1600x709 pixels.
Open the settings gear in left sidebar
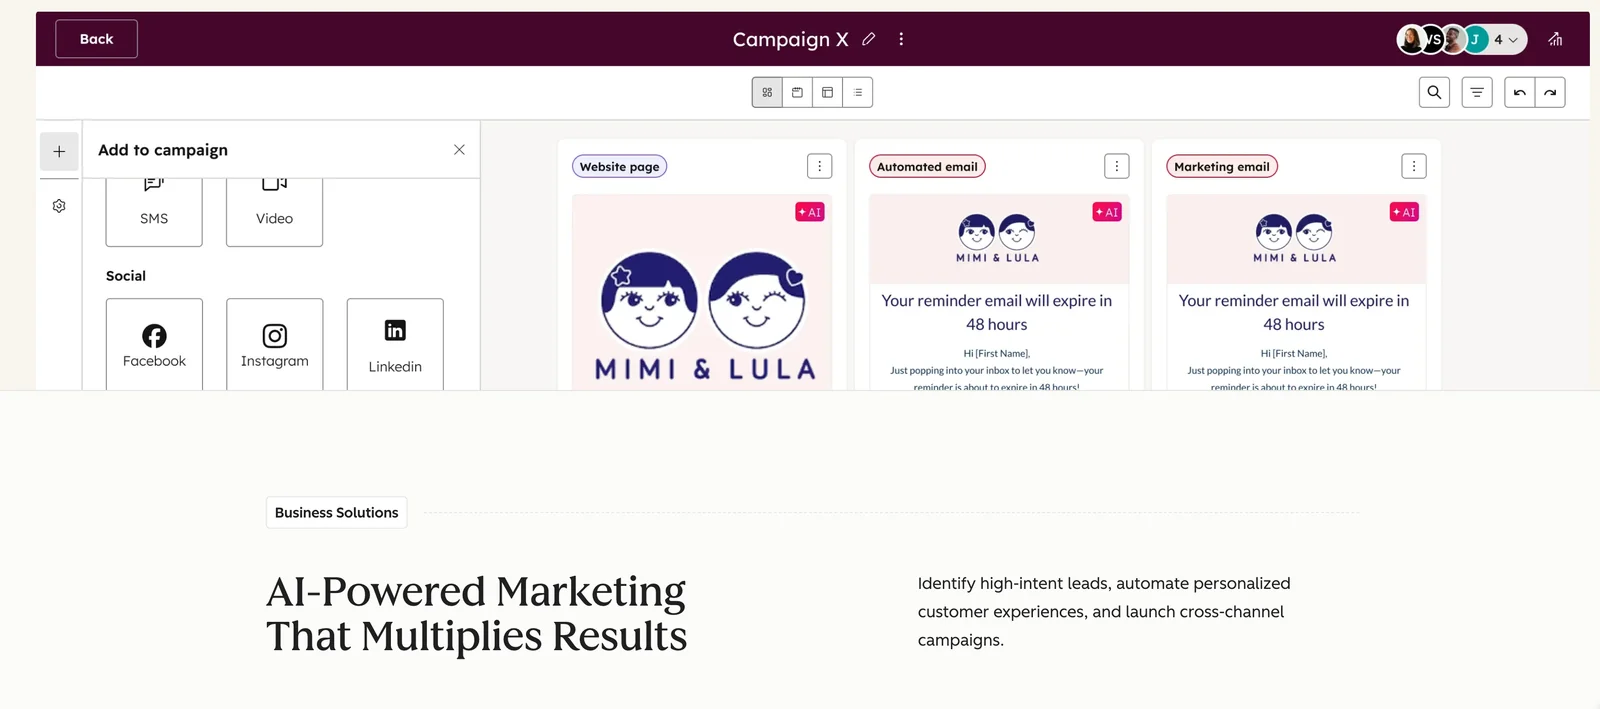tap(59, 206)
